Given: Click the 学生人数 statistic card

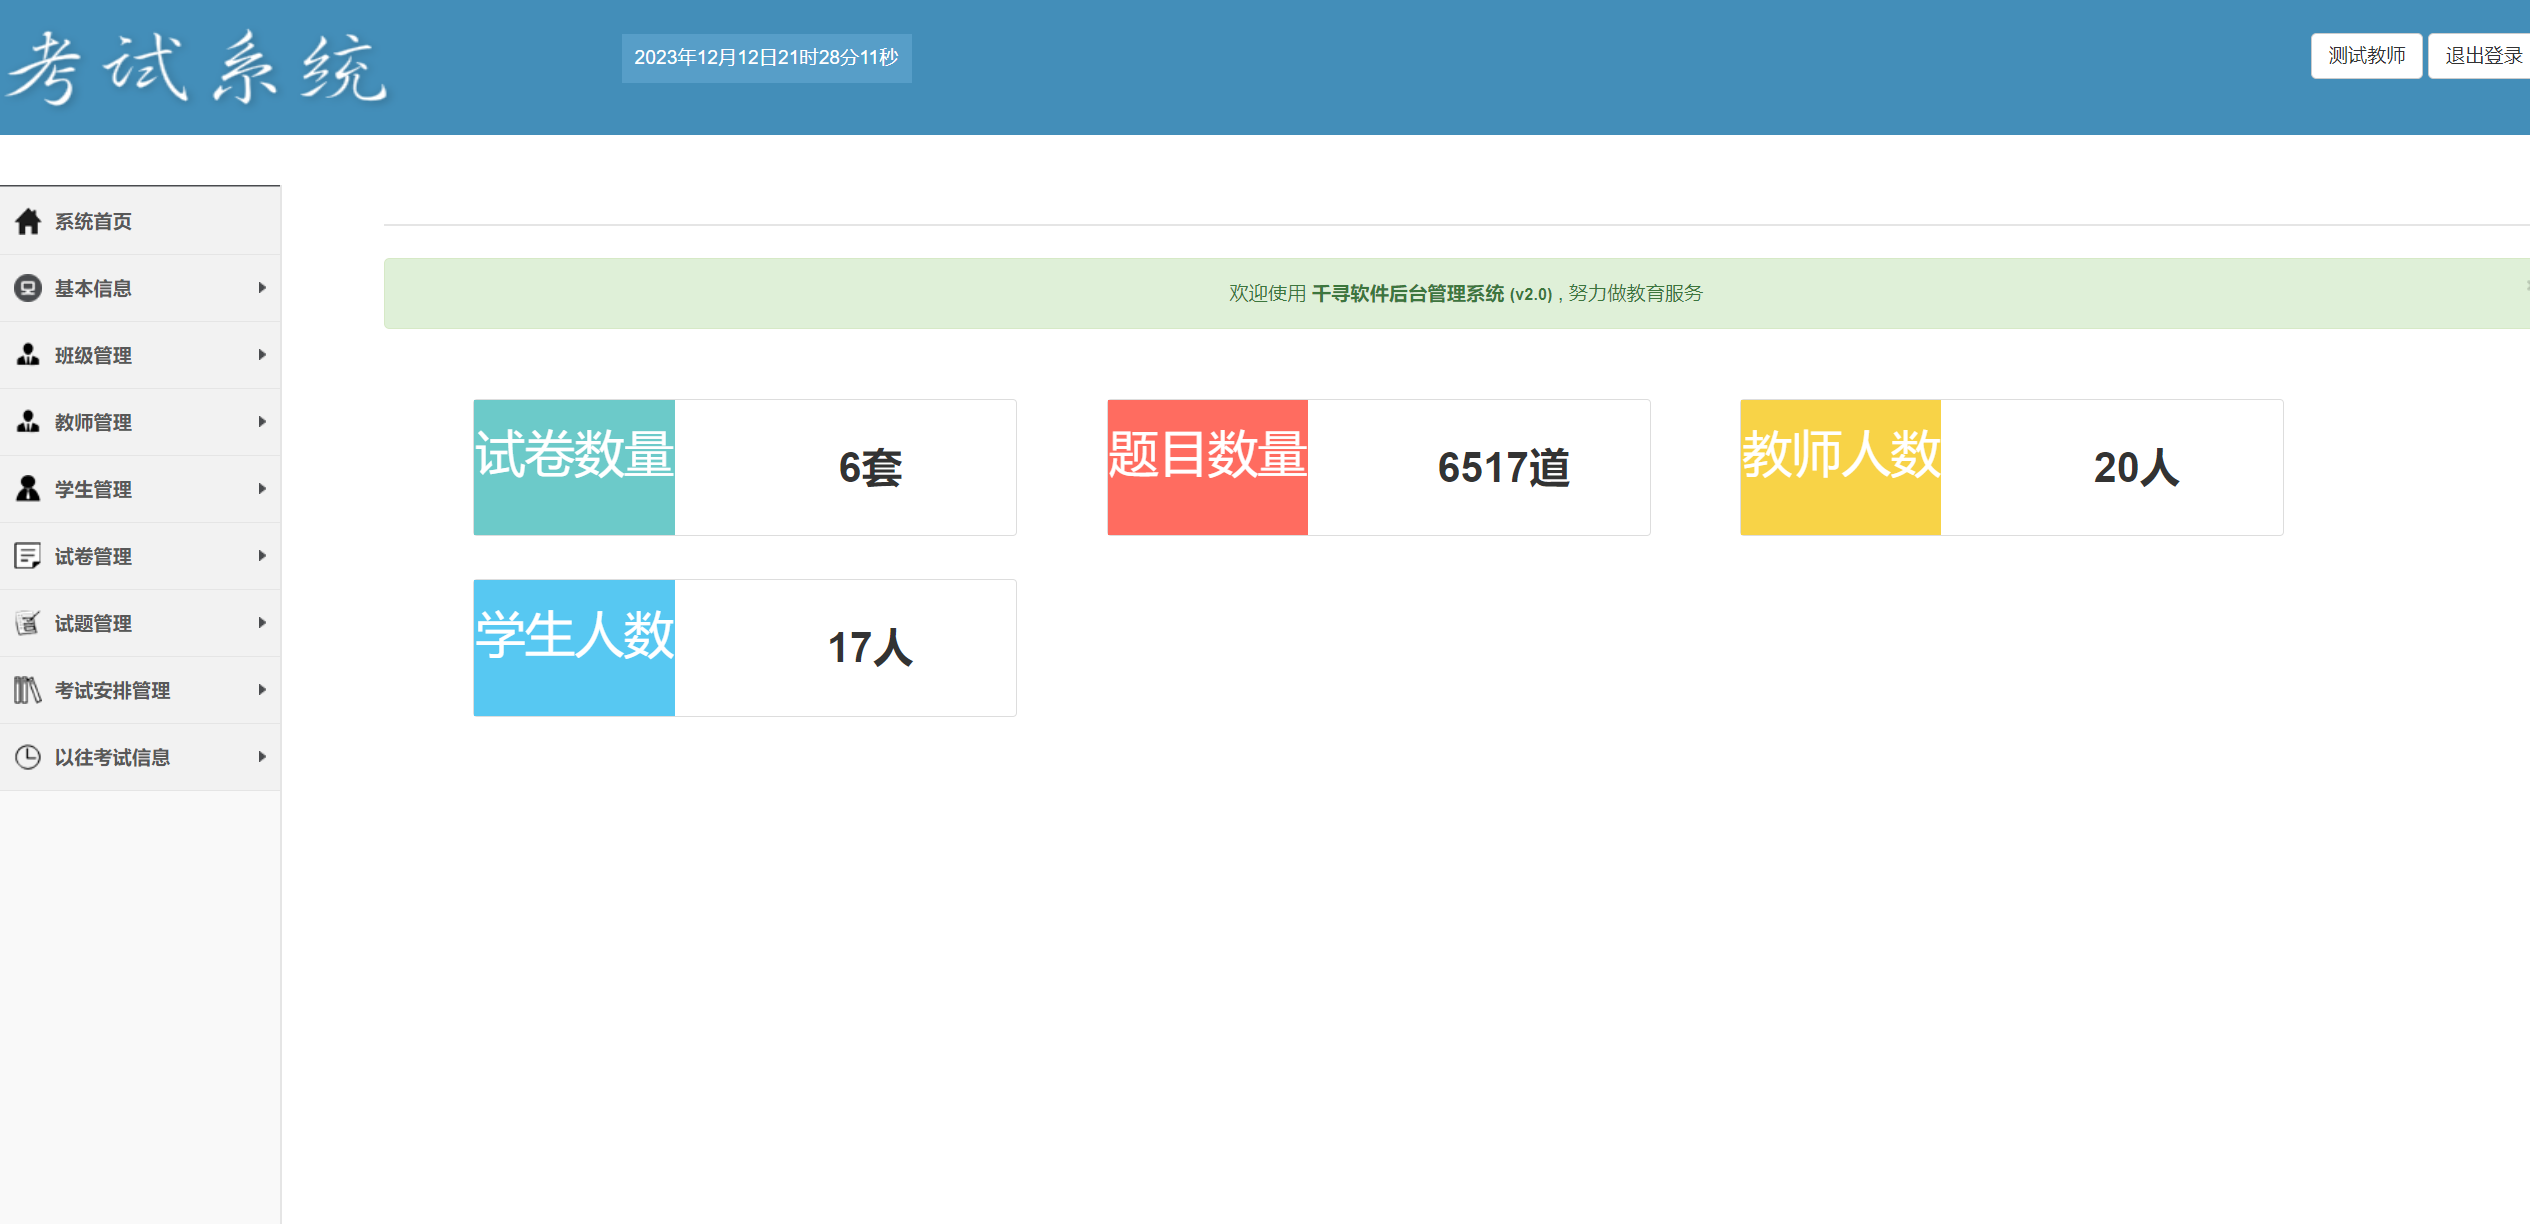Looking at the screenshot, I should [744, 648].
